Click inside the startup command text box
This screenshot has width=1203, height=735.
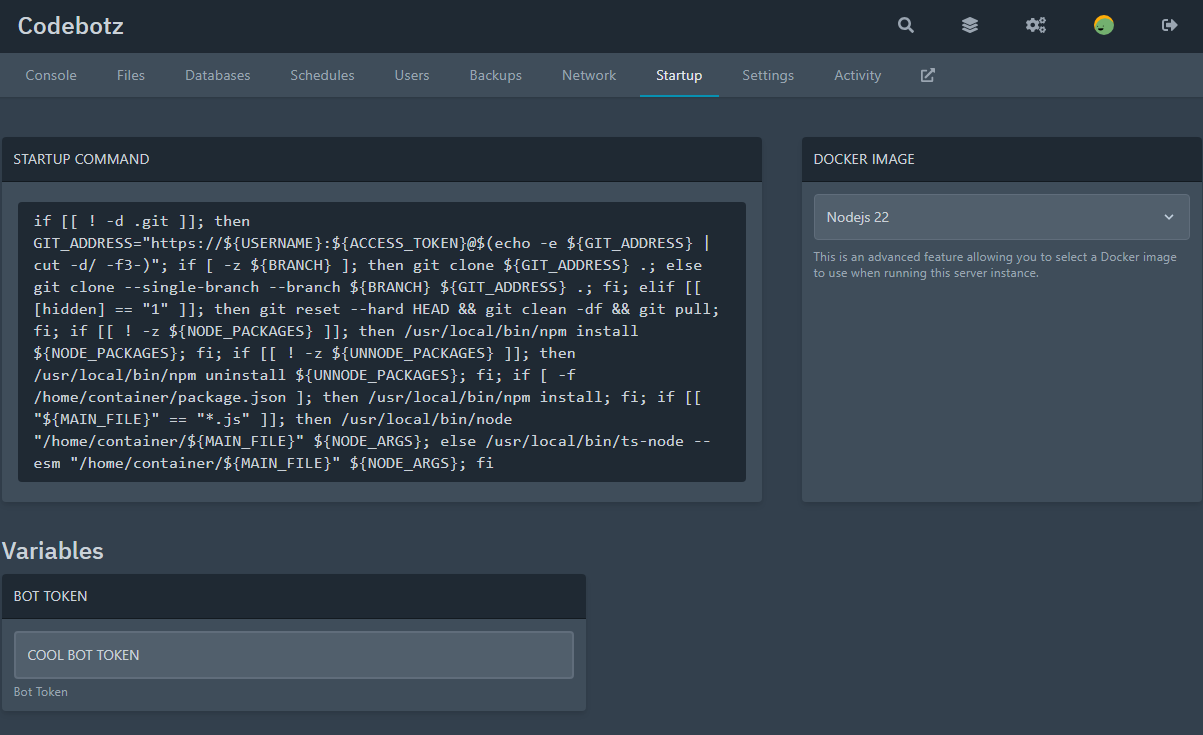click(382, 342)
